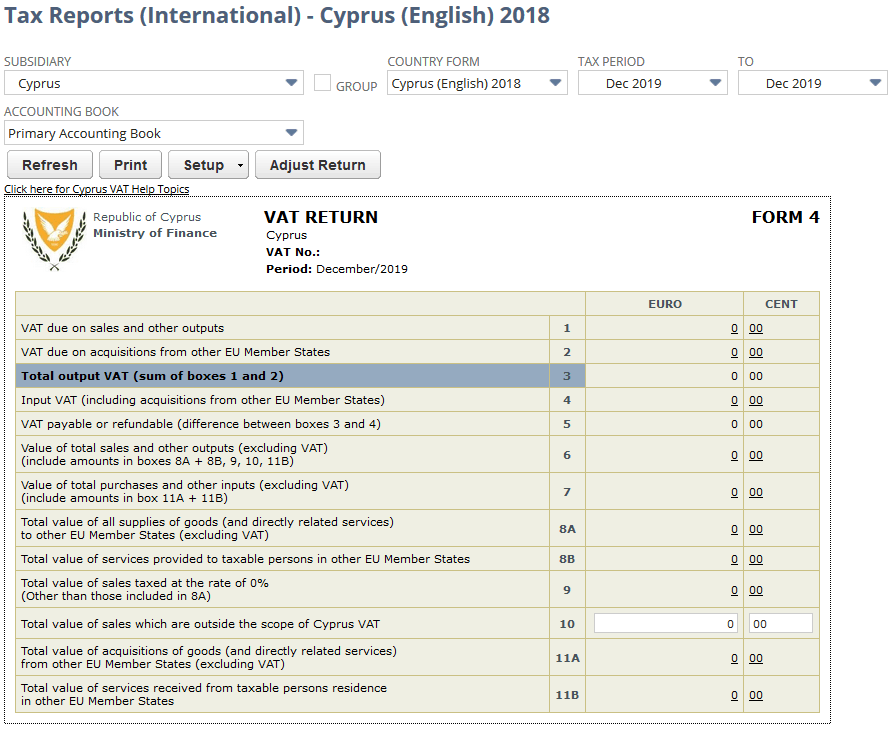
Task: Open the Country Form dropdown
Action: tap(554, 84)
